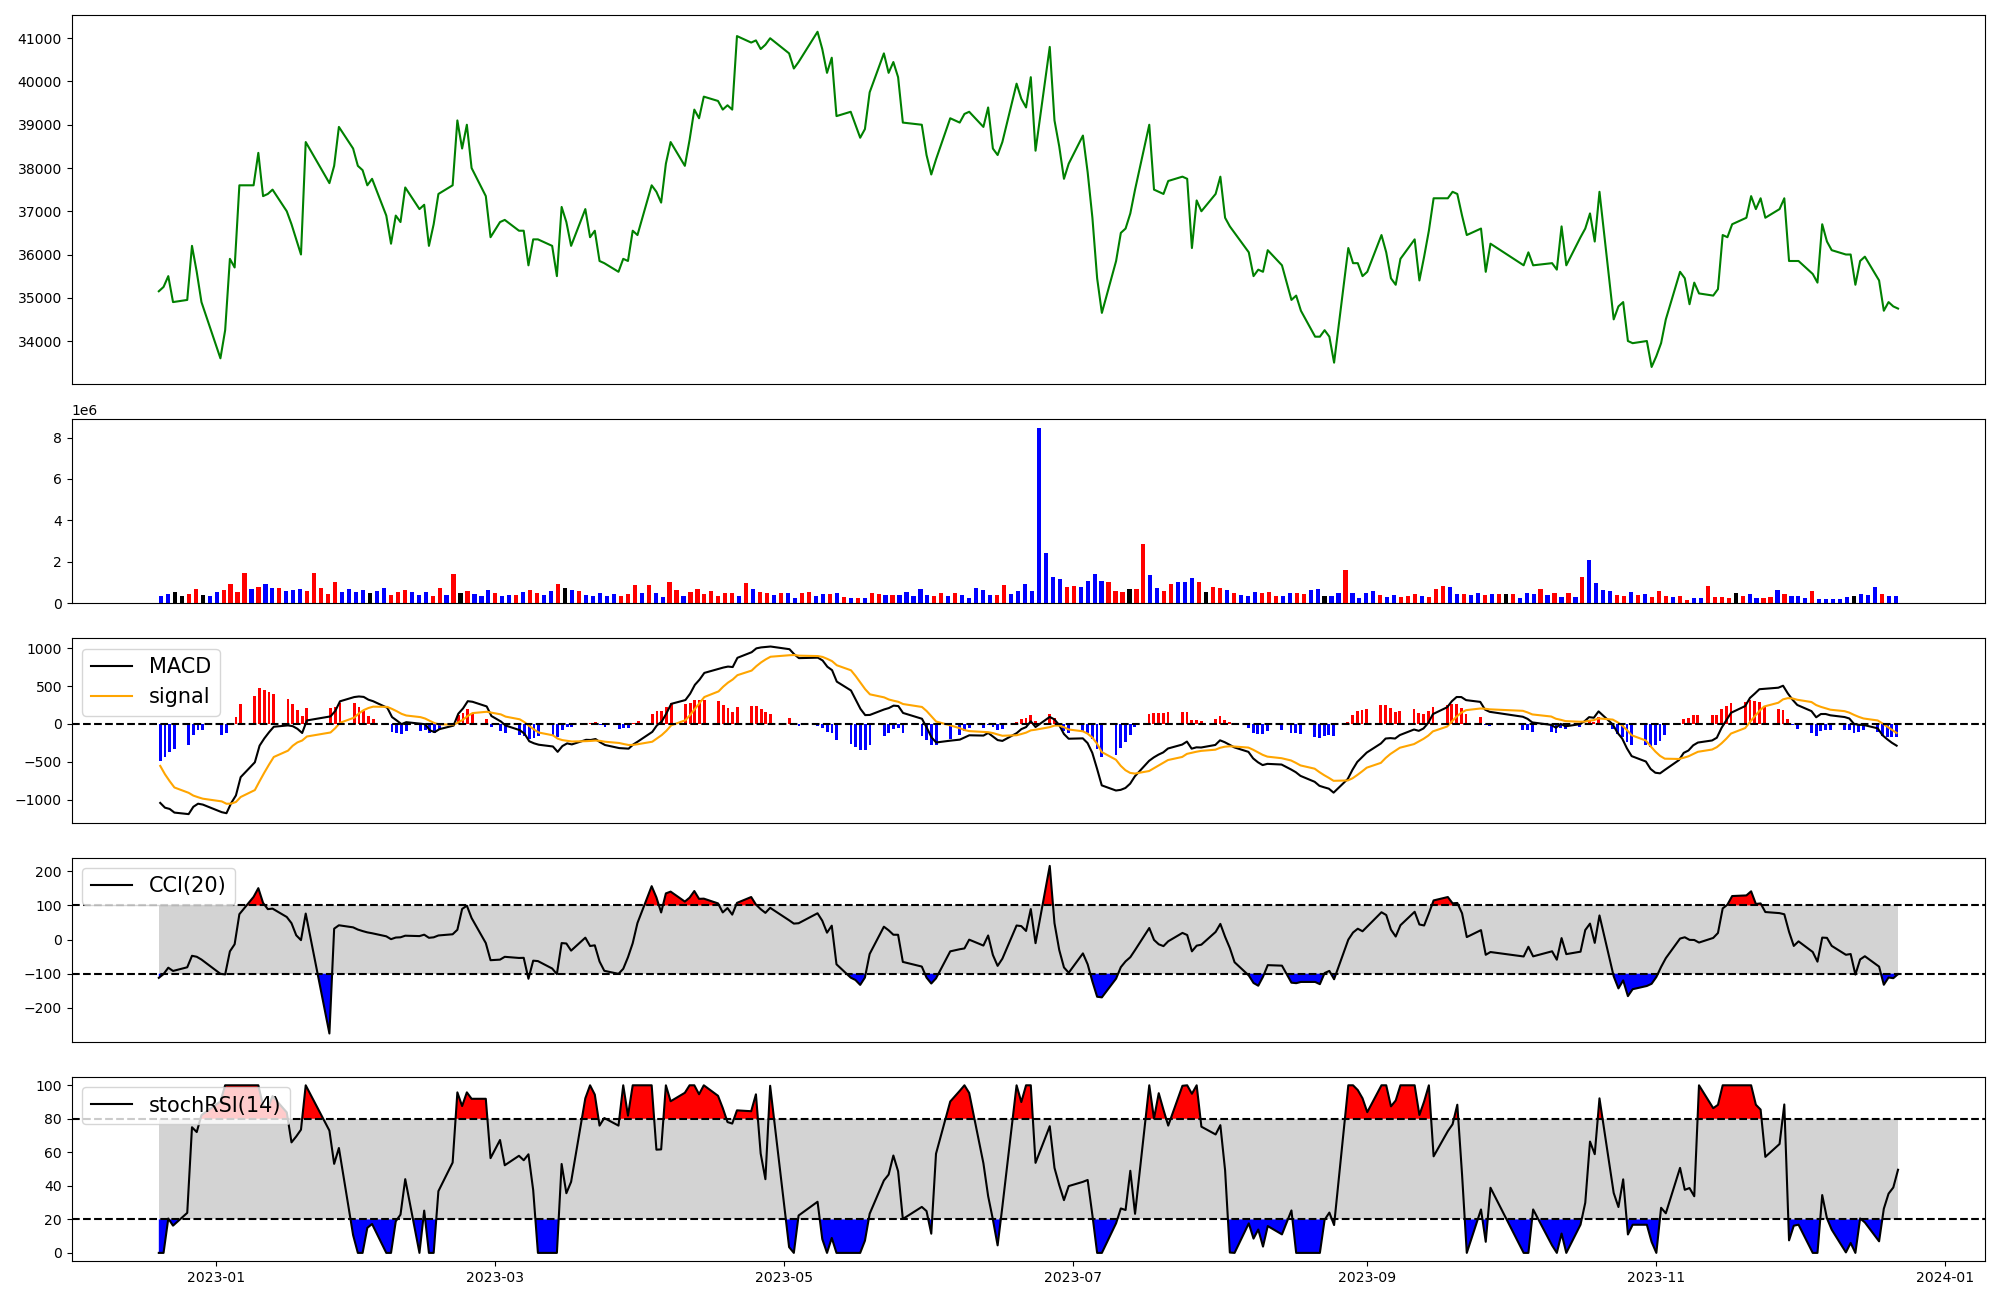
Task: Click the 41000 price axis tick label
Action: coord(39,39)
